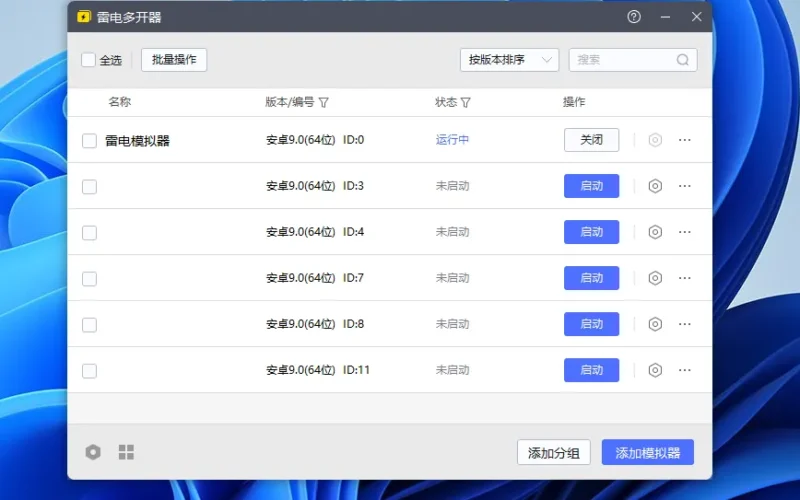Click the 运行中 status text

tap(453, 140)
